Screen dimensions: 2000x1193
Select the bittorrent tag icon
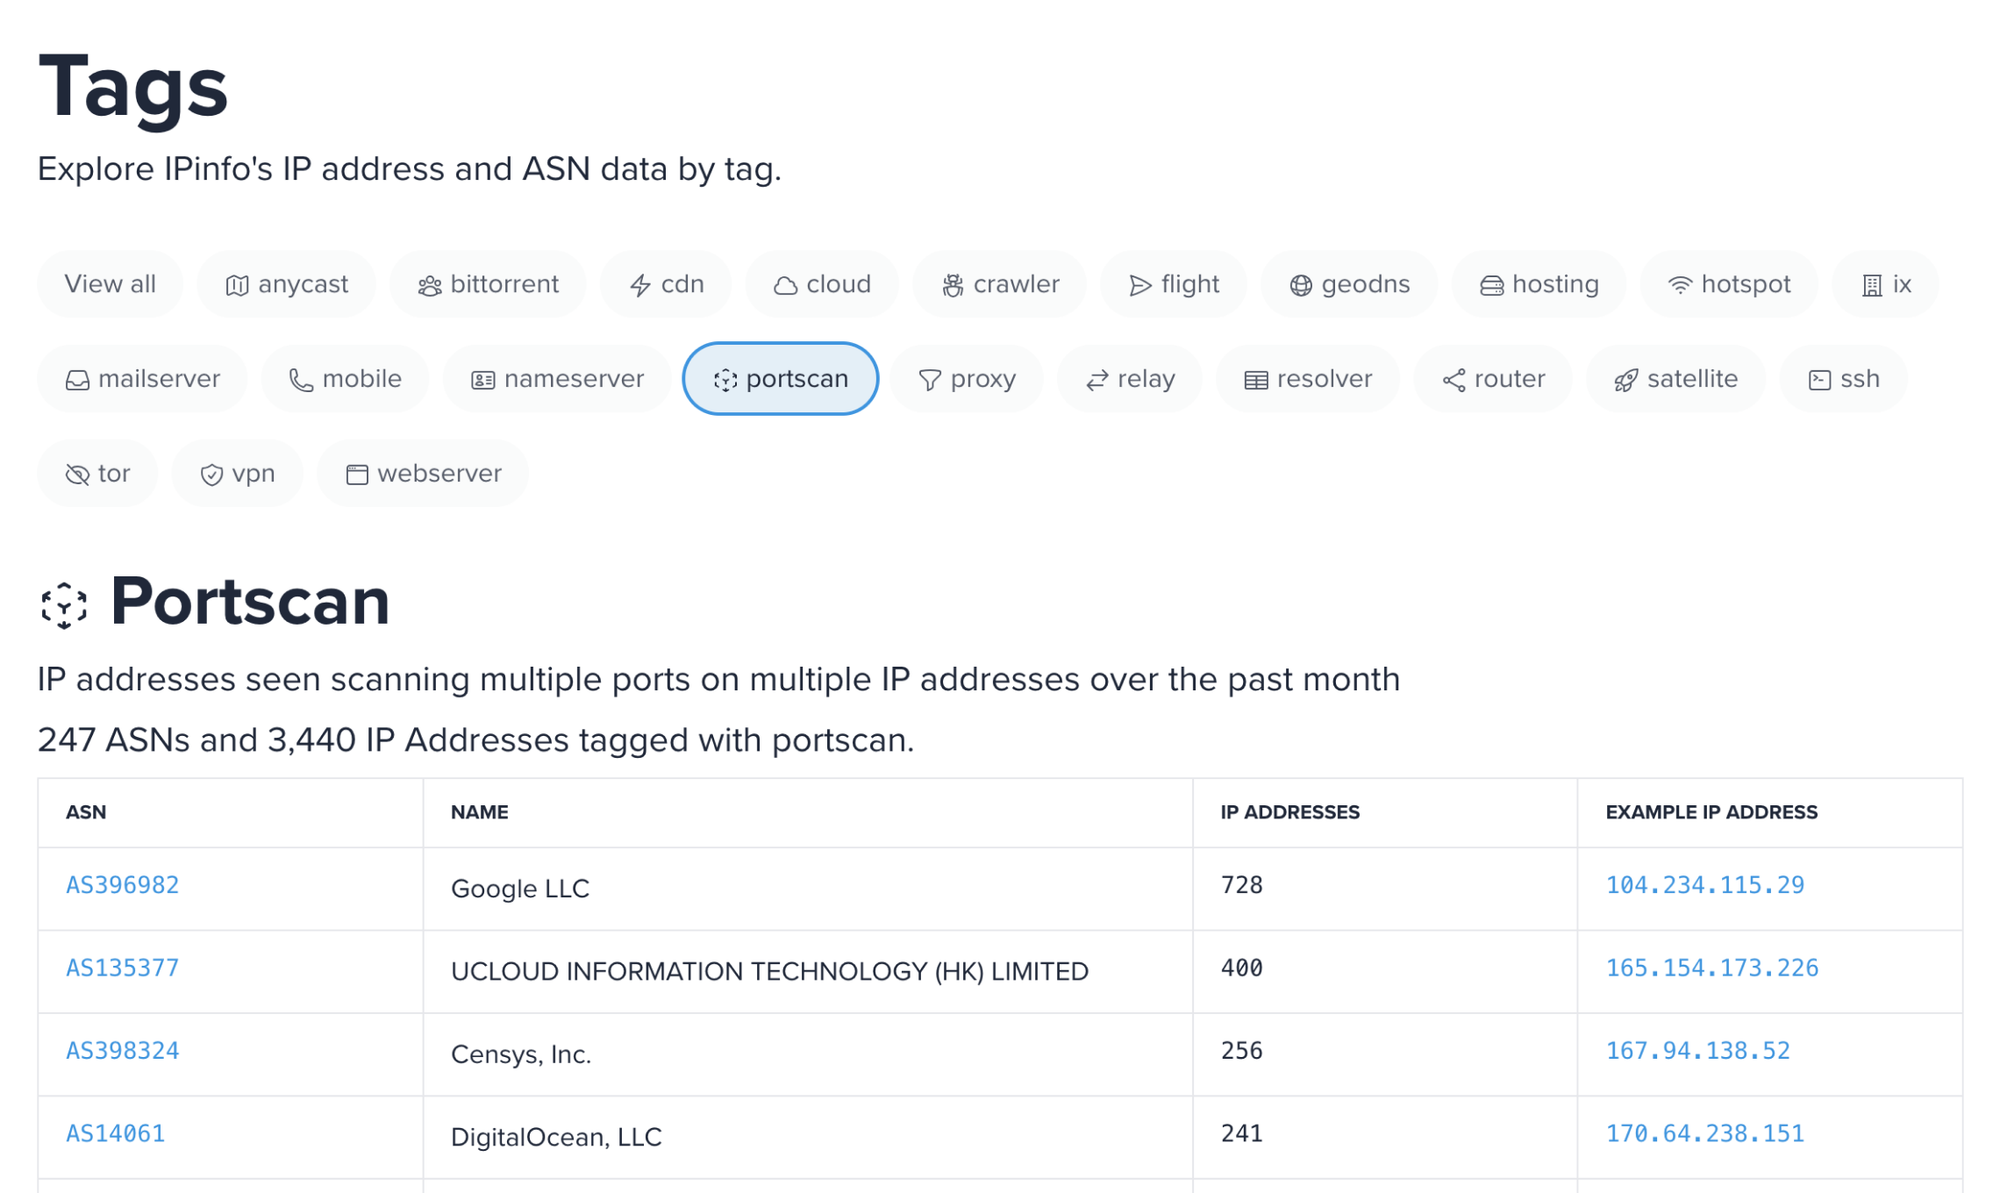point(430,286)
